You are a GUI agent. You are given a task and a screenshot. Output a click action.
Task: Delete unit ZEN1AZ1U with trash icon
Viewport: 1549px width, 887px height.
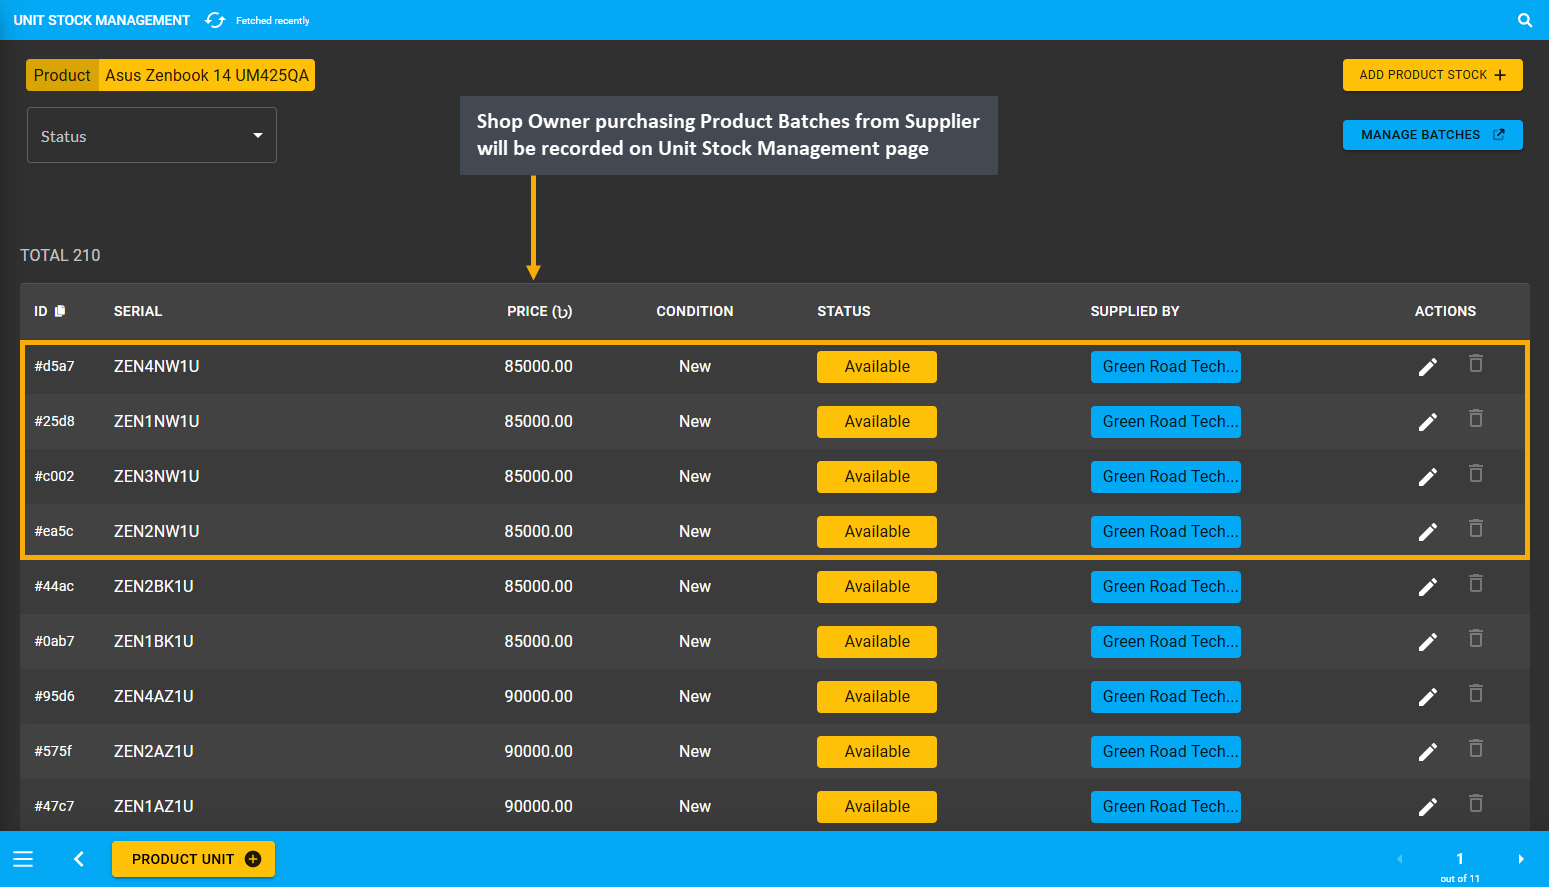click(x=1476, y=804)
